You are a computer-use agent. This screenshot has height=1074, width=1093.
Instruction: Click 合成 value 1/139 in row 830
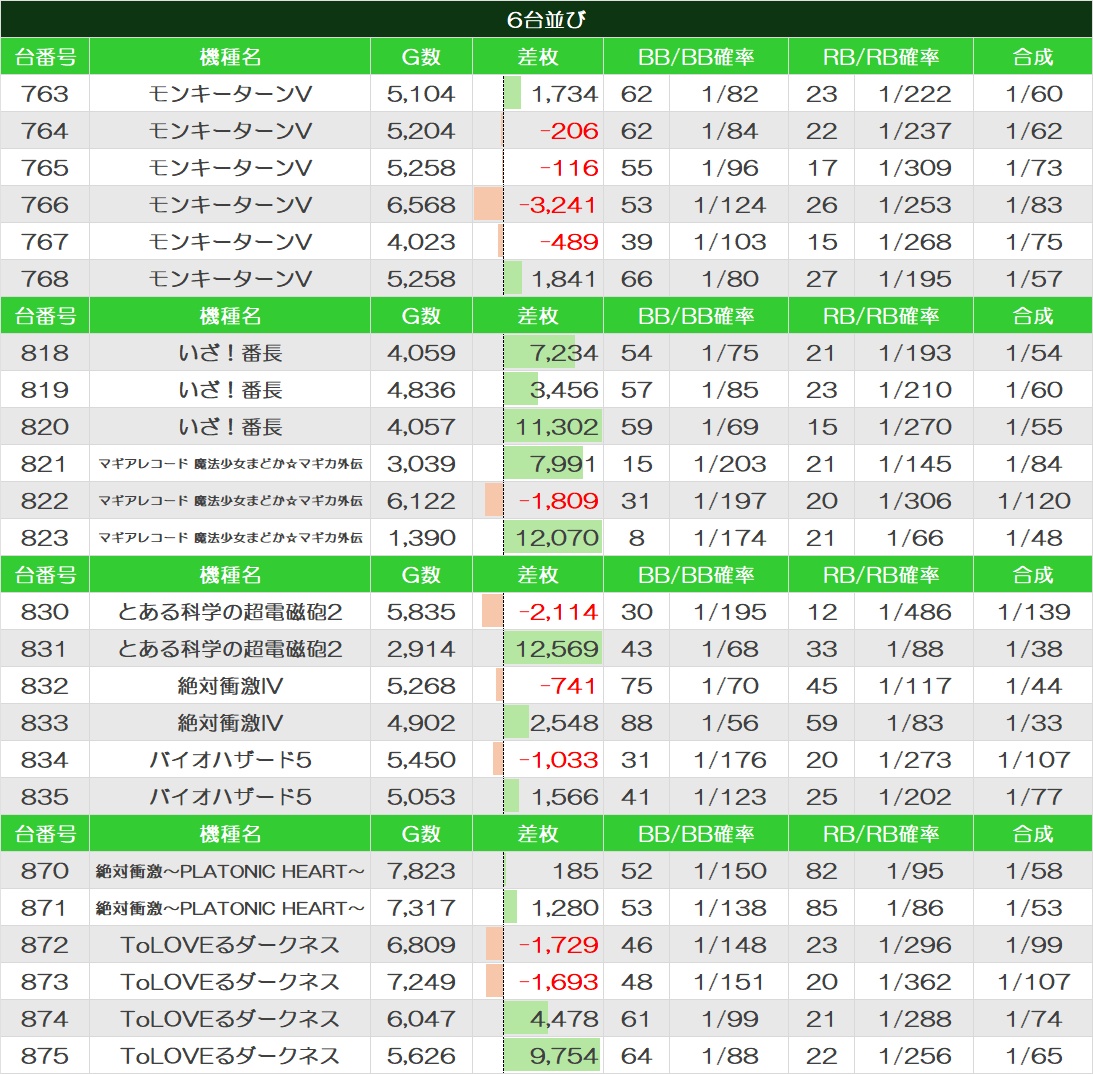[x=1034, y=611]
